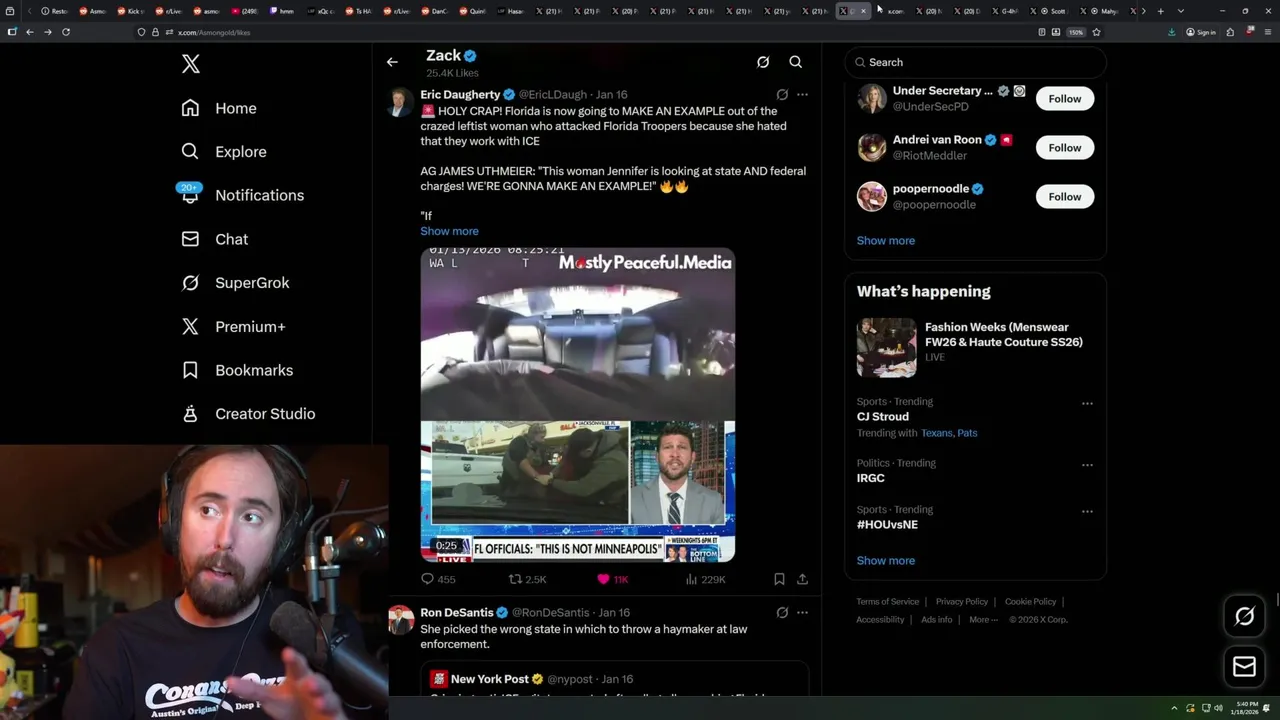Open the quoted New York Post tweet

614,680
